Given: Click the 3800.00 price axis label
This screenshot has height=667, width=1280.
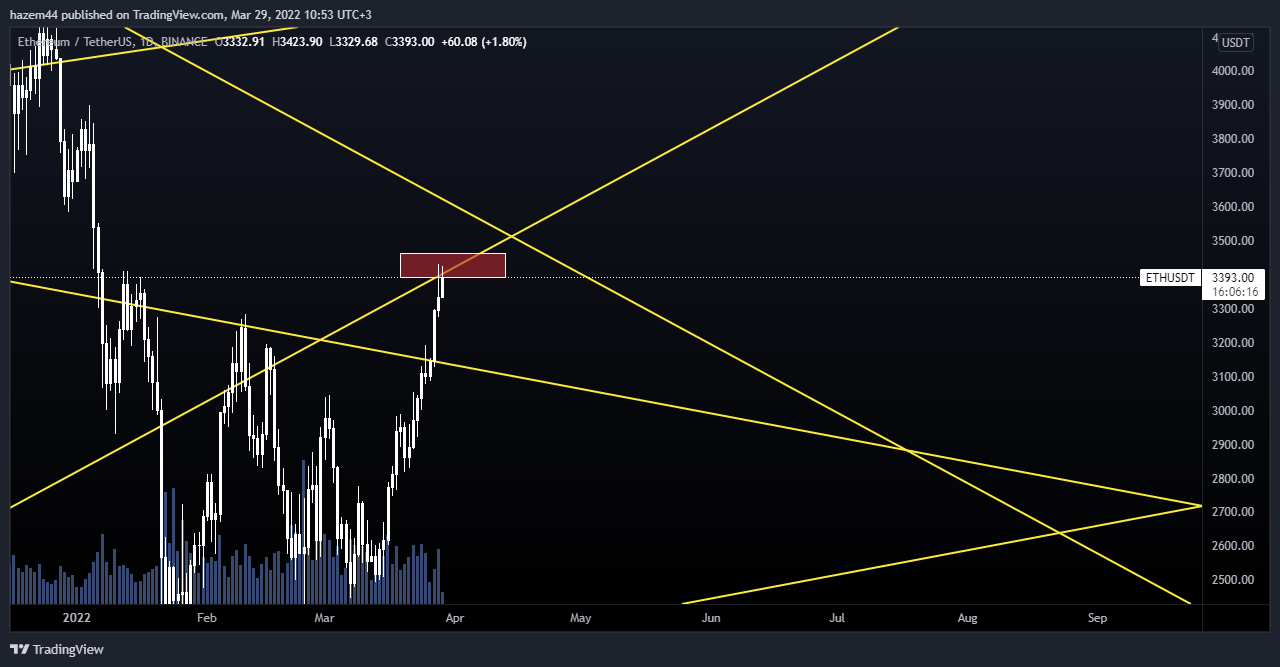Looking at the screenshot, I should point(1233,139).
